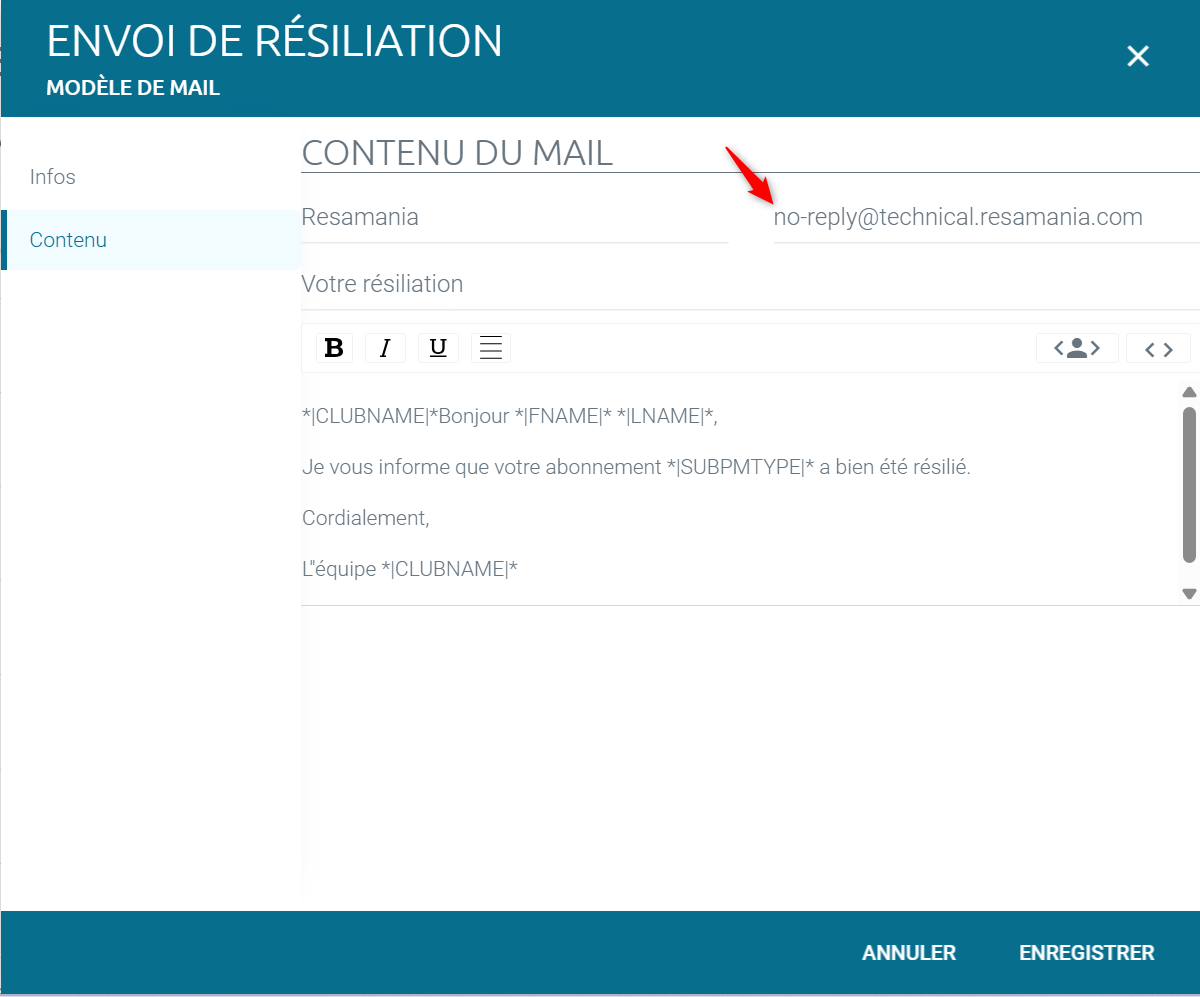Switch to HTML source code view
Screen dimensions: 1200x997
pyautogui.click(x=1158, y=348)
